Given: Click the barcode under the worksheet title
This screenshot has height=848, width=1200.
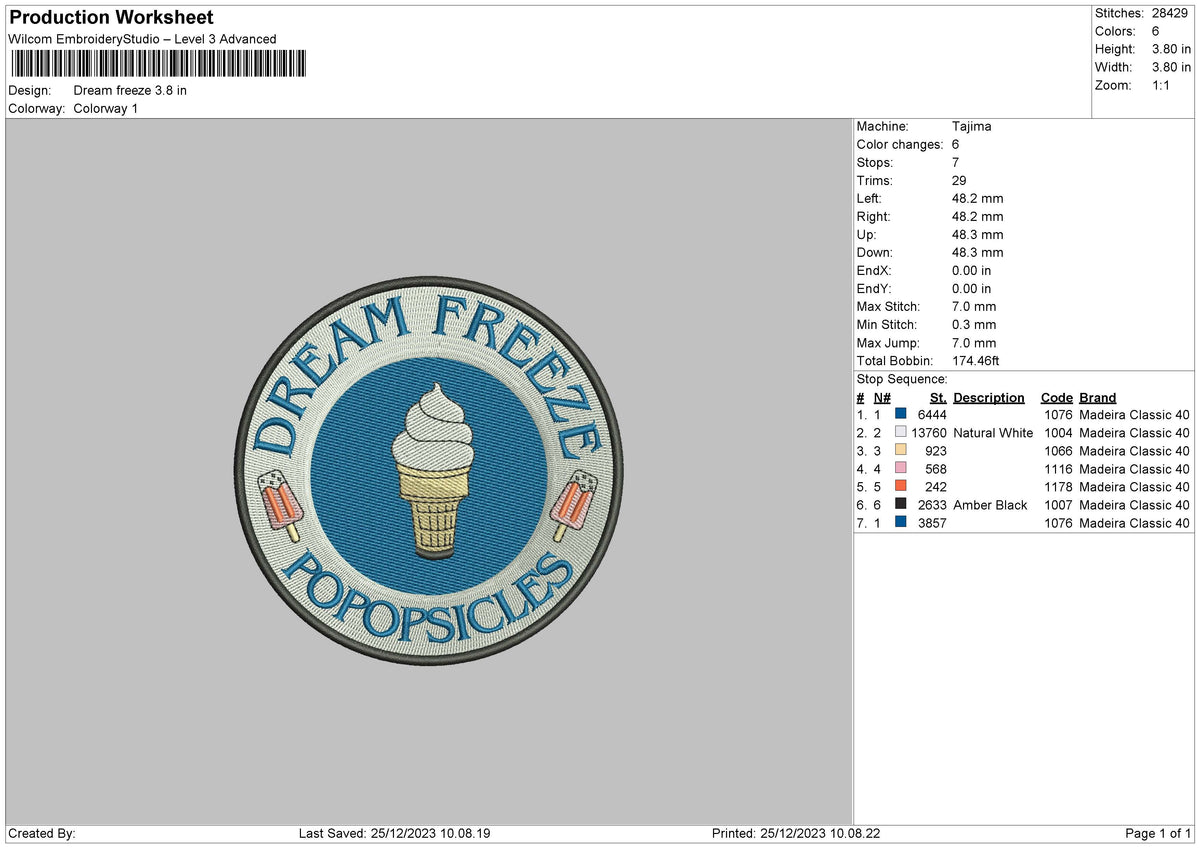Looking at the screenshot, I should pos(159,64).
